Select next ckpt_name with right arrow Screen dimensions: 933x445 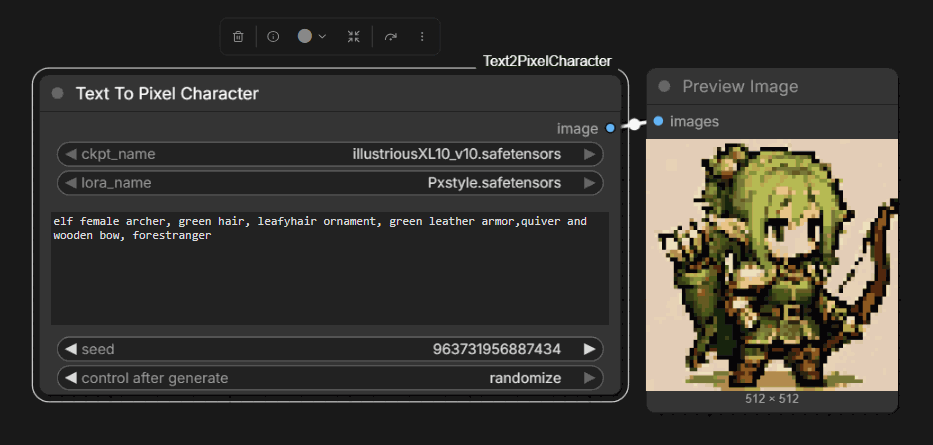point(589,154)
